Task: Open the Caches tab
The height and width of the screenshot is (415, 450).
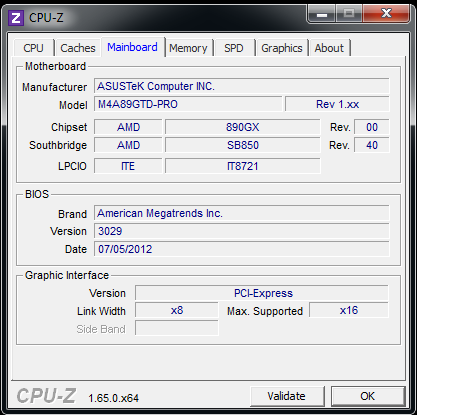Action: coord(78,48)
